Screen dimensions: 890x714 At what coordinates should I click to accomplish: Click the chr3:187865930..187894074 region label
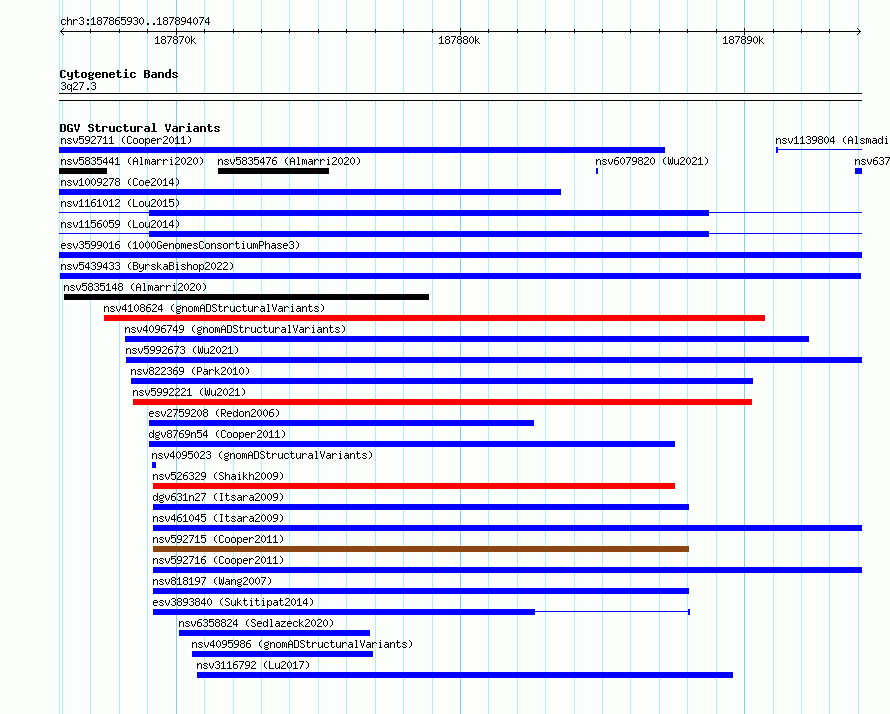click(x=135, y=21)
